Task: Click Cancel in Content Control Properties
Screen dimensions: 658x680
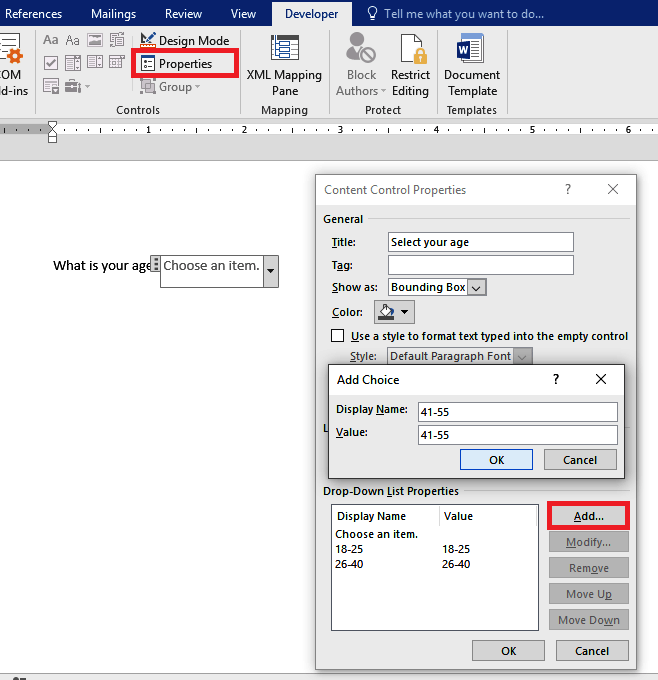Action: click(592, 651)
